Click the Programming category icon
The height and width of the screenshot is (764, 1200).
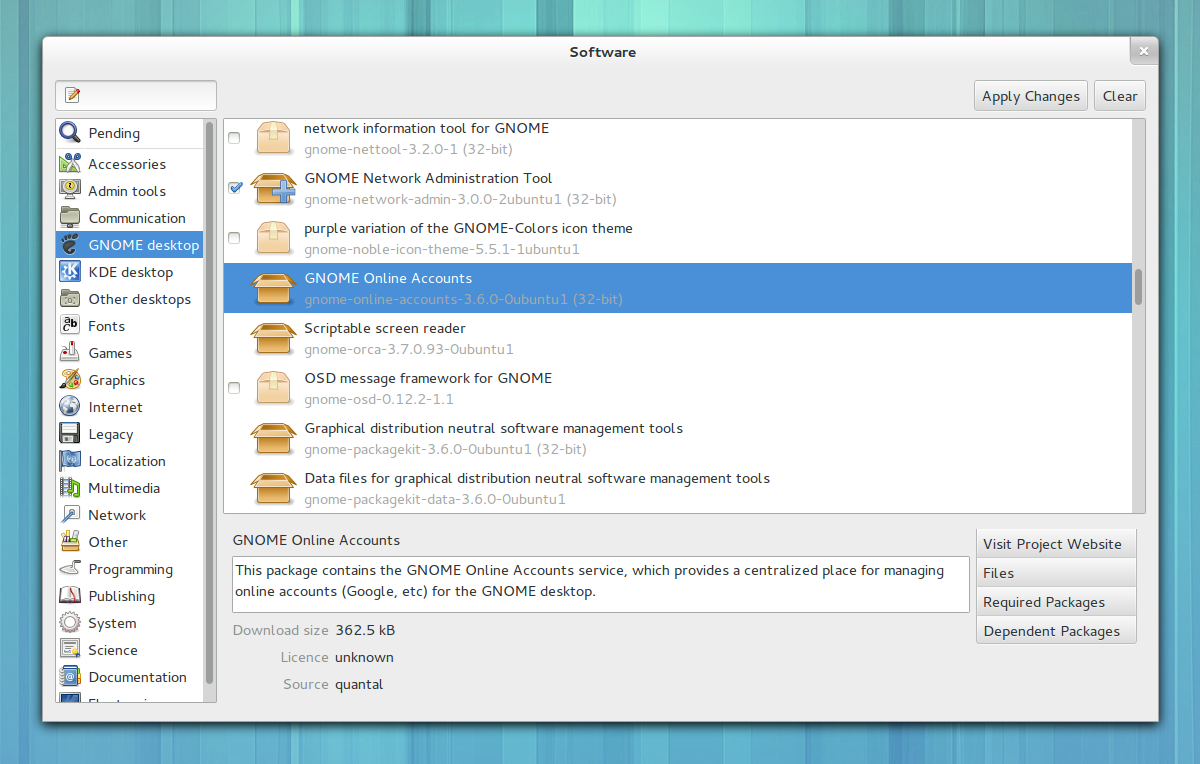pos(70,568)
